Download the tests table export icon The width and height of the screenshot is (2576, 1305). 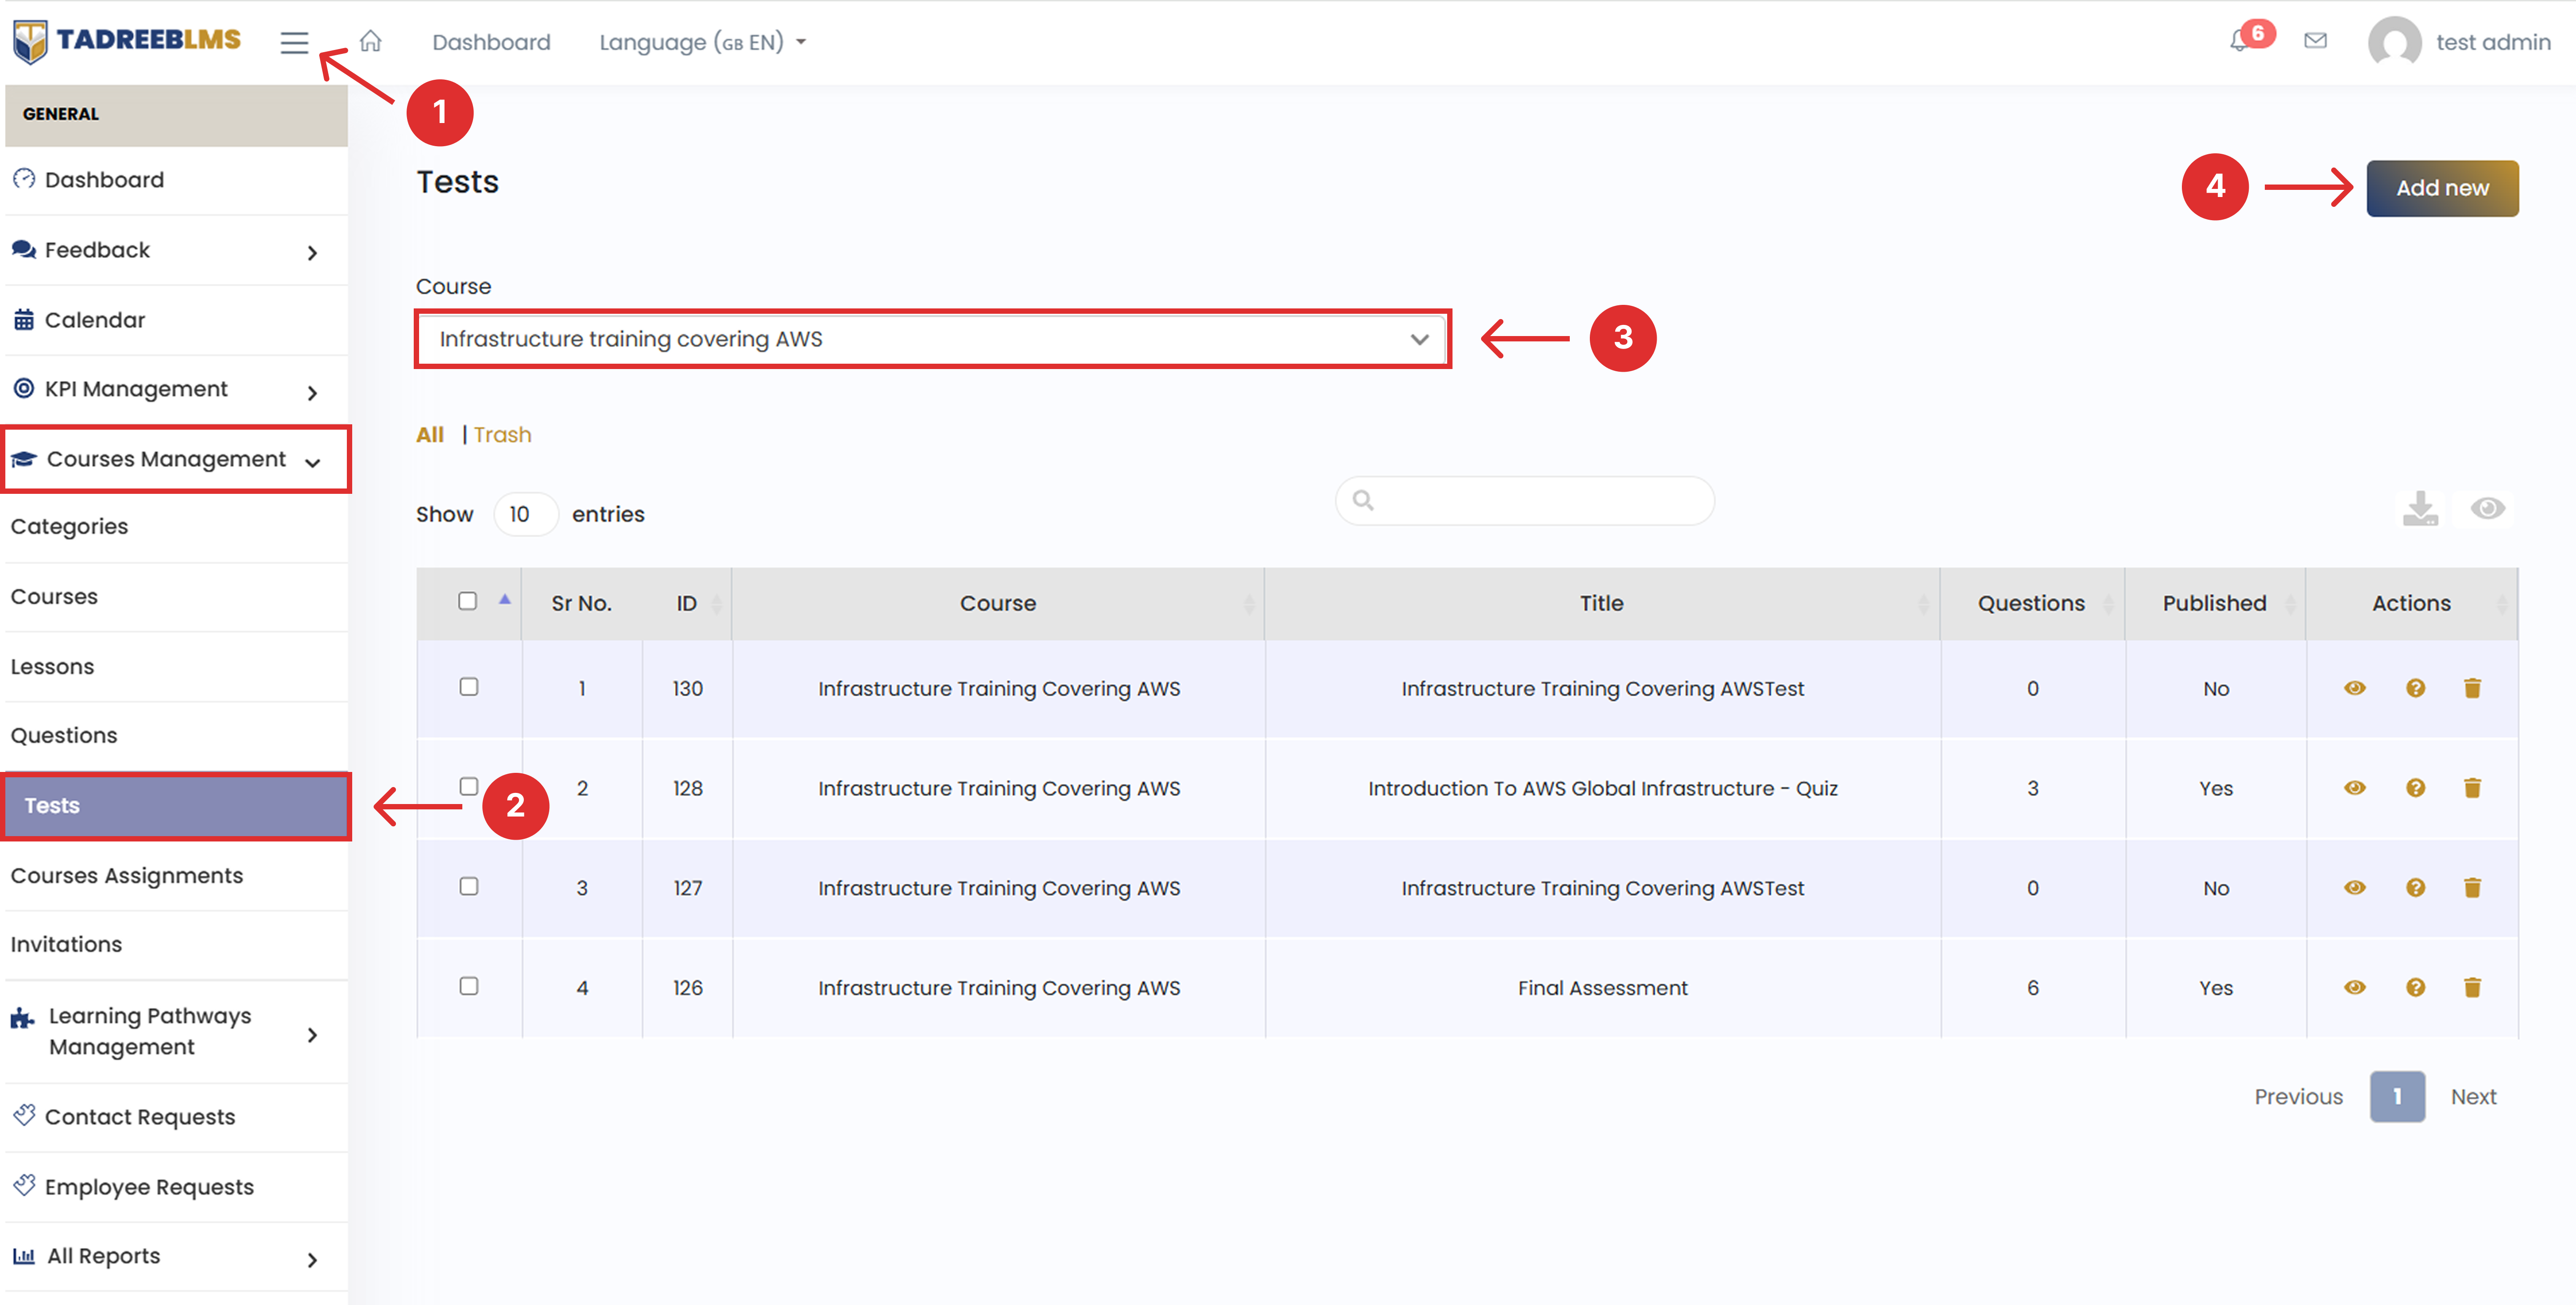(x=2420, y=508)
